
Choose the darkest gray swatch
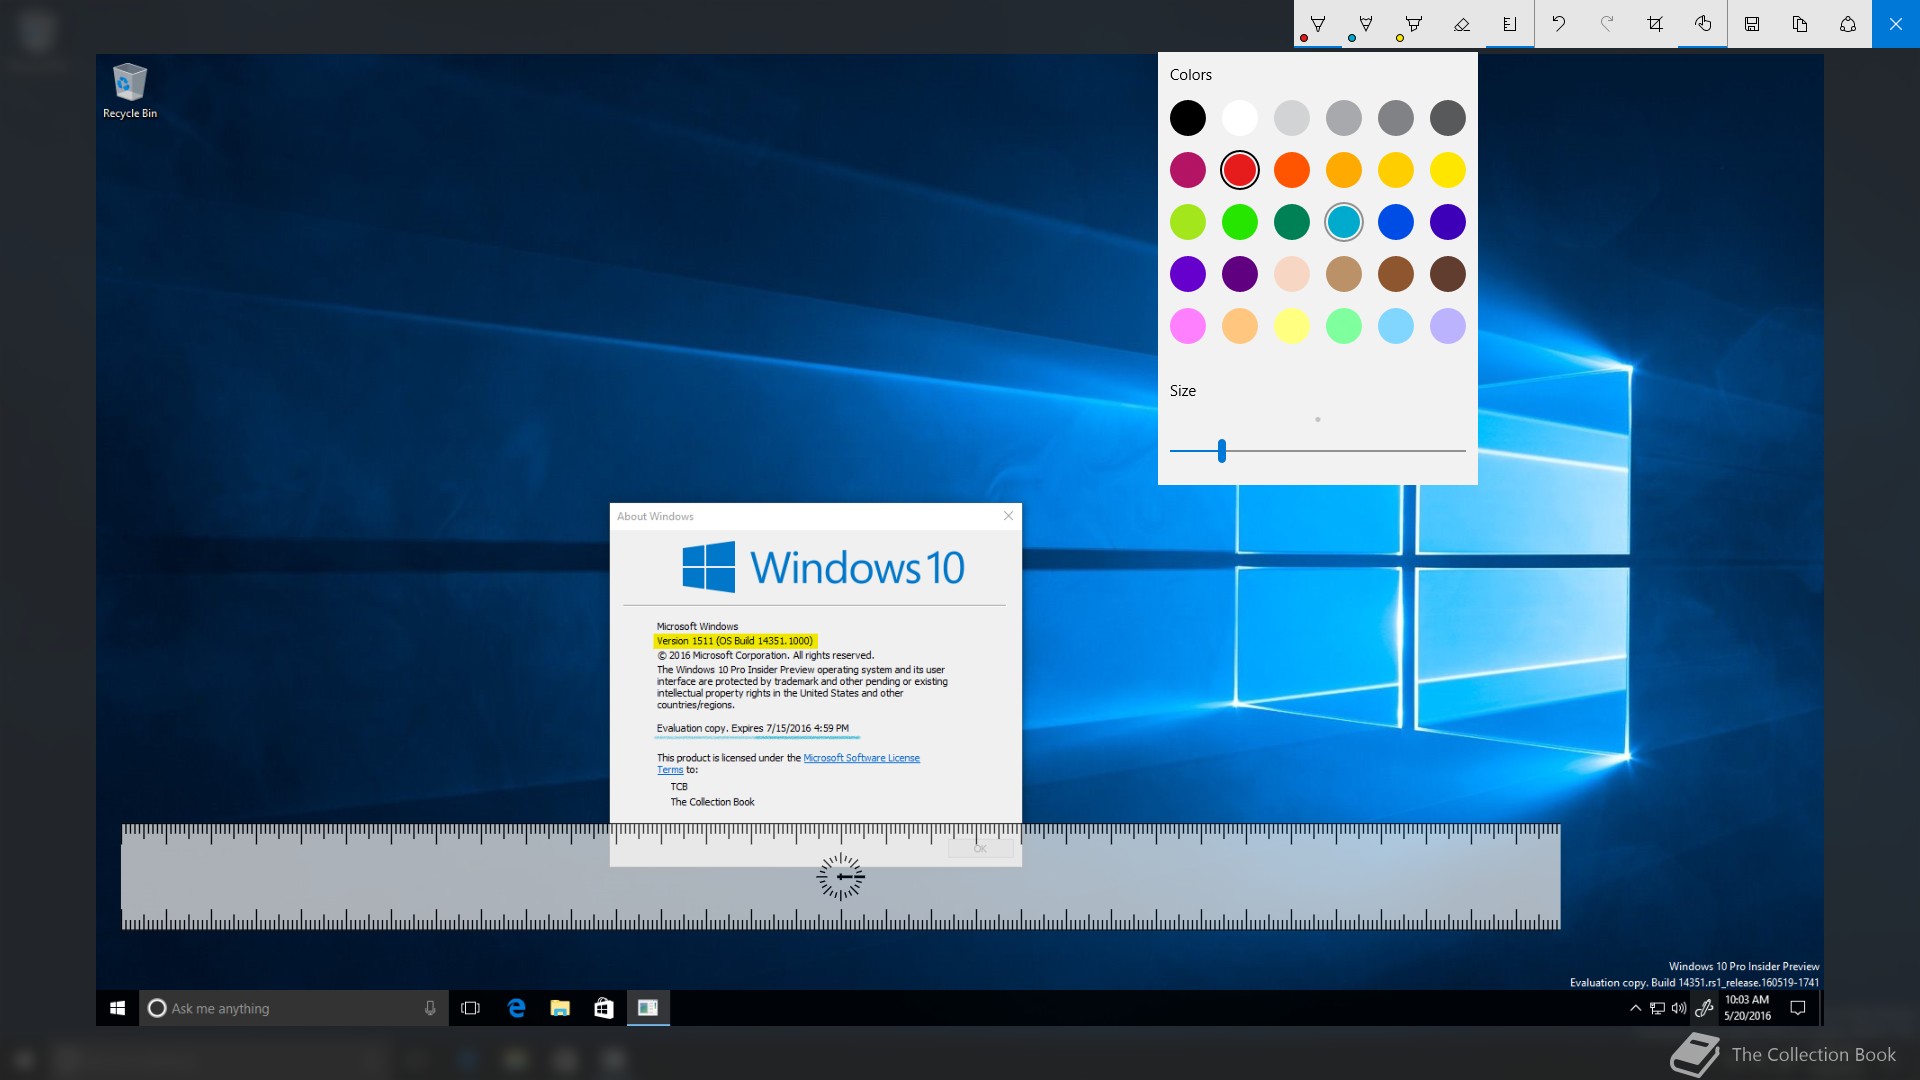[1448, 118]
